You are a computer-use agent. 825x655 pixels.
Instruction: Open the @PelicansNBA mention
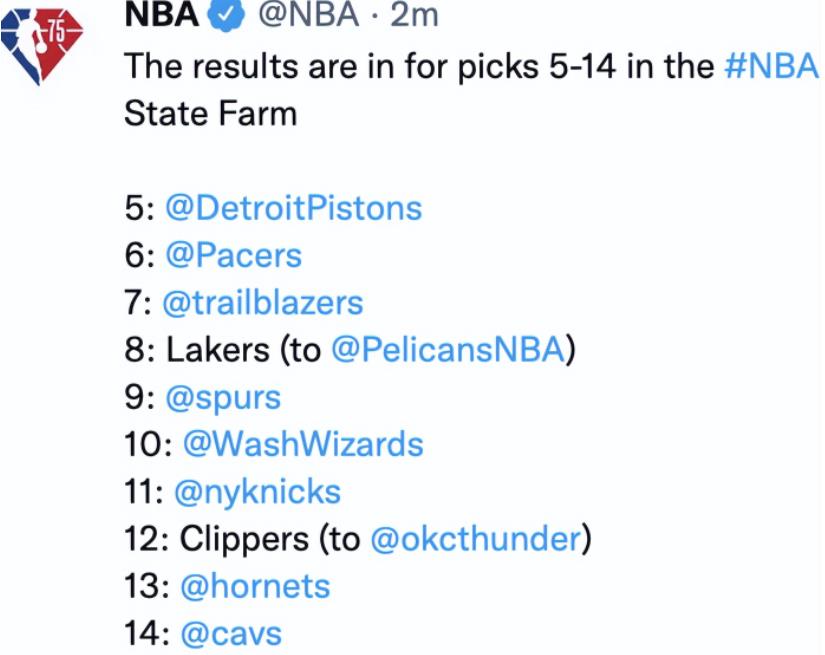[x=447, y=350]
